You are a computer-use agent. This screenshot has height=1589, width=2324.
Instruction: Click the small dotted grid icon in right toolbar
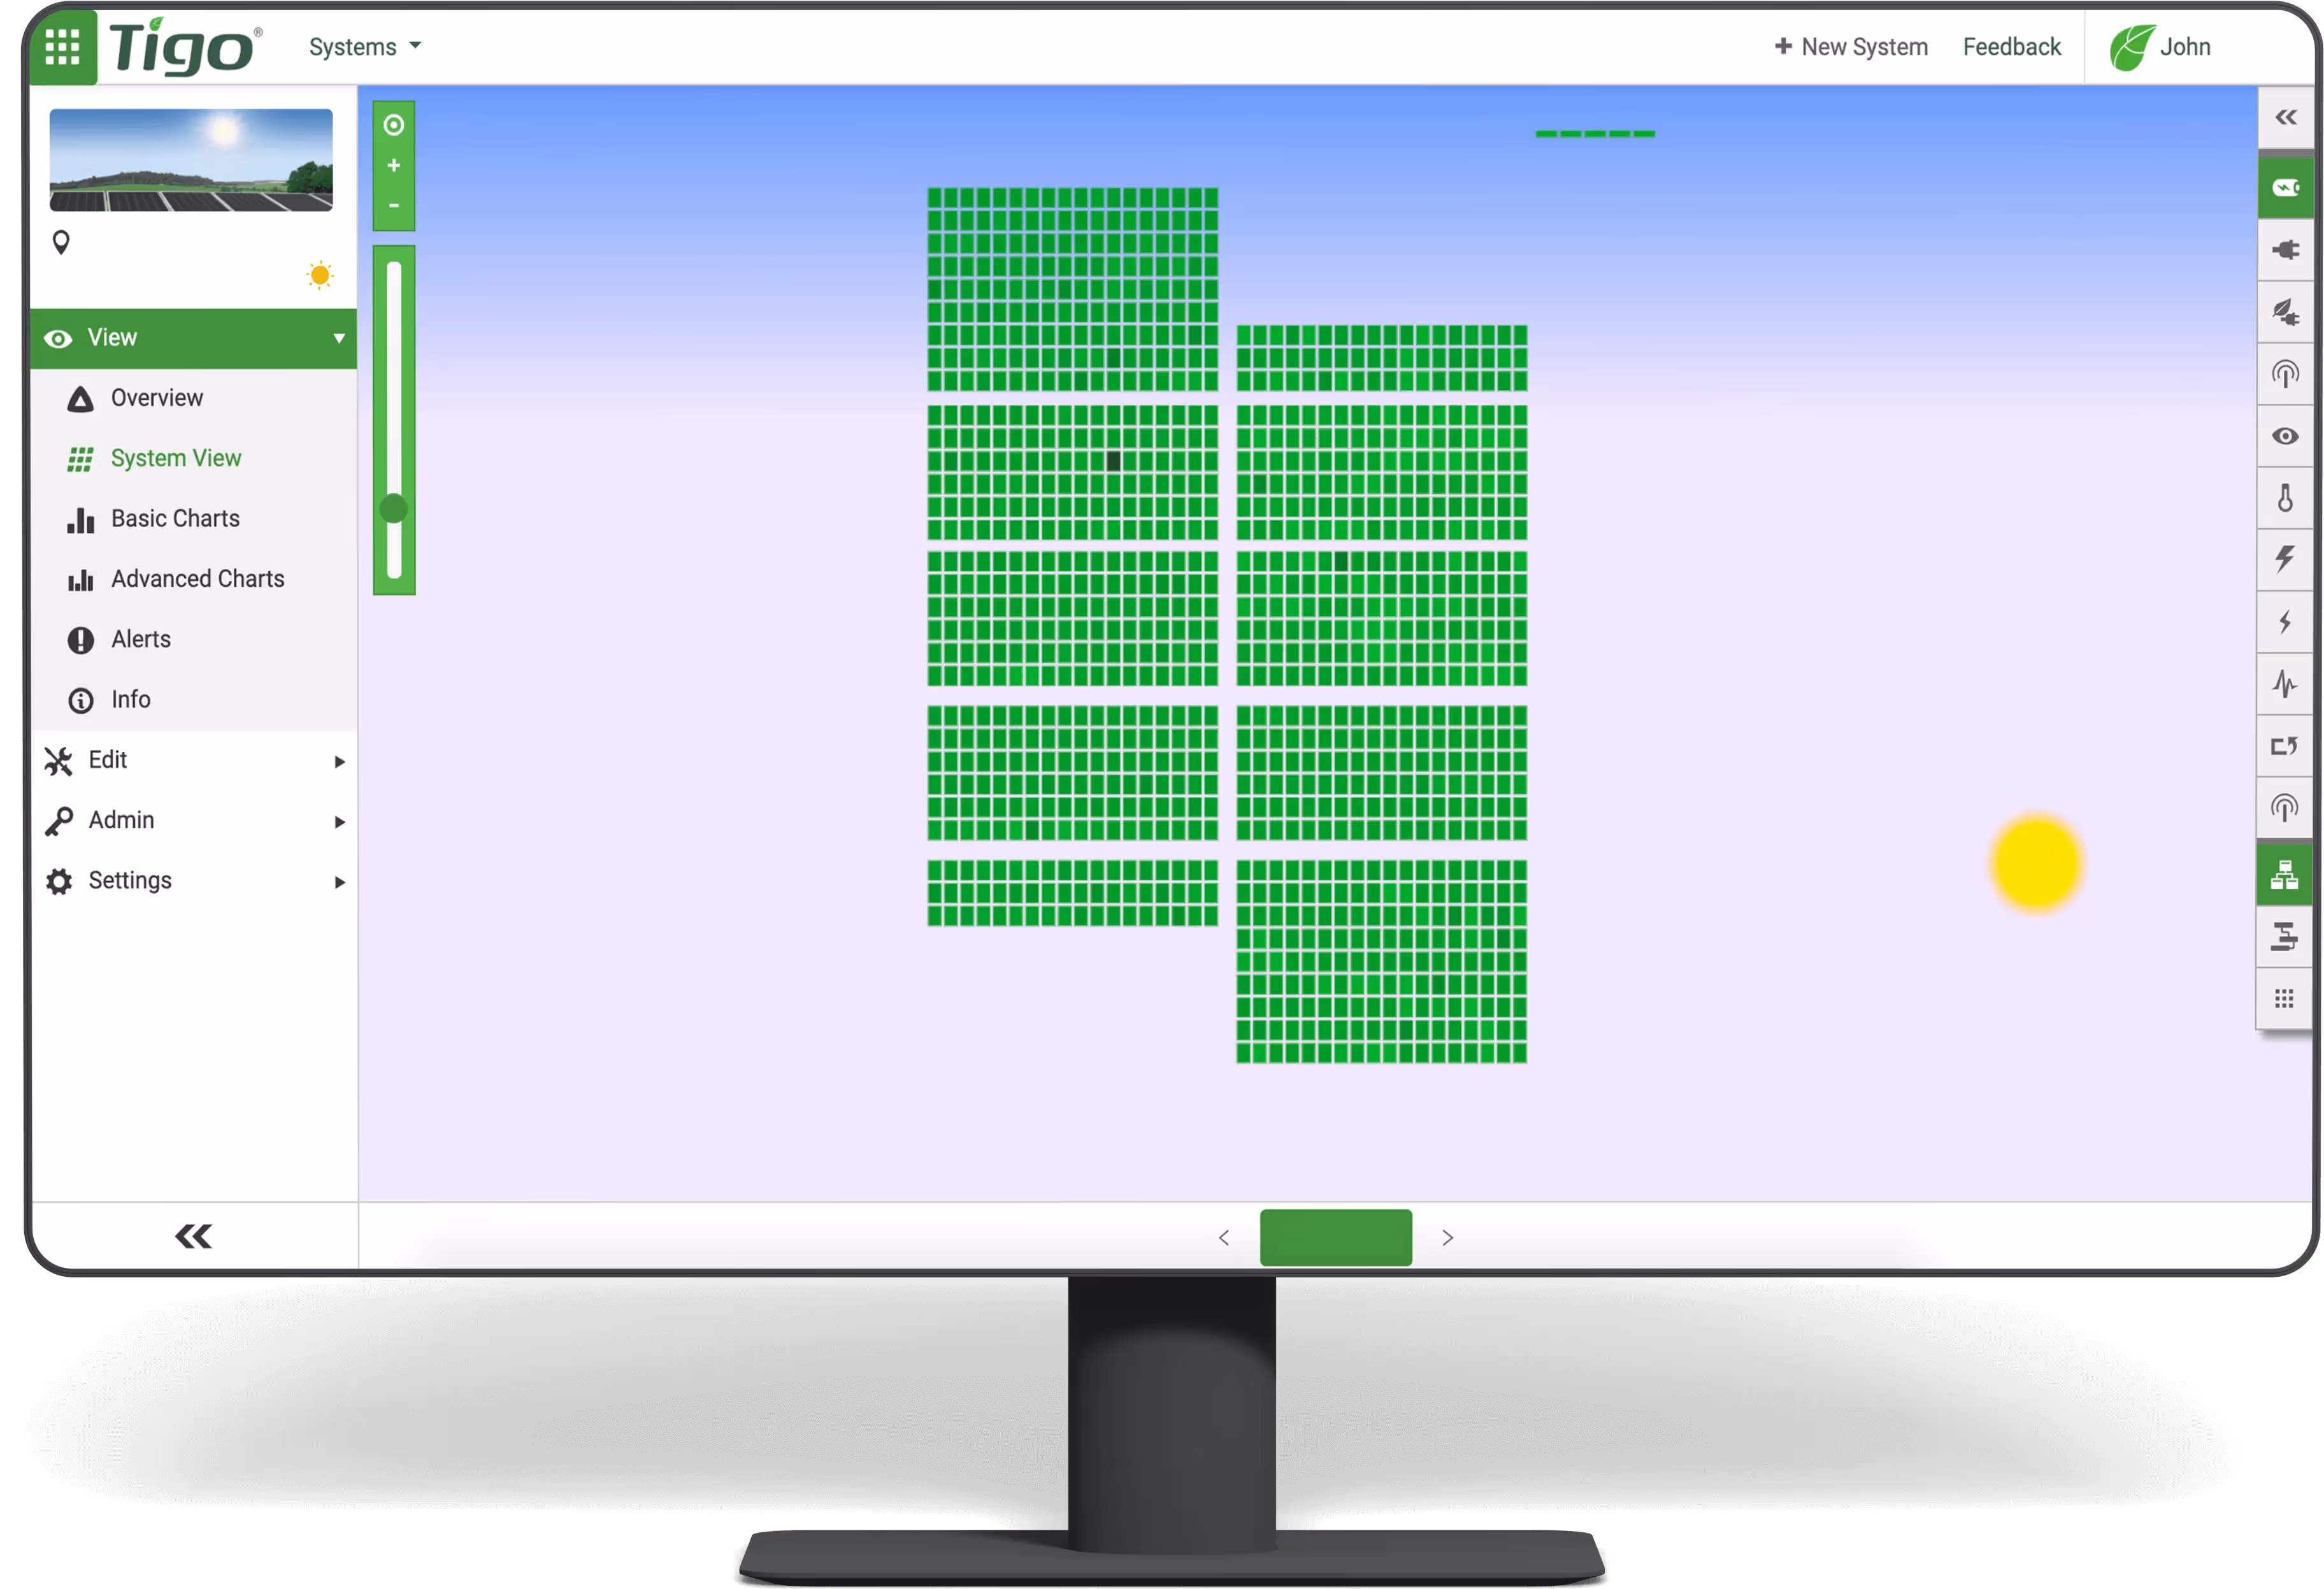click(x=2285, y=999)
